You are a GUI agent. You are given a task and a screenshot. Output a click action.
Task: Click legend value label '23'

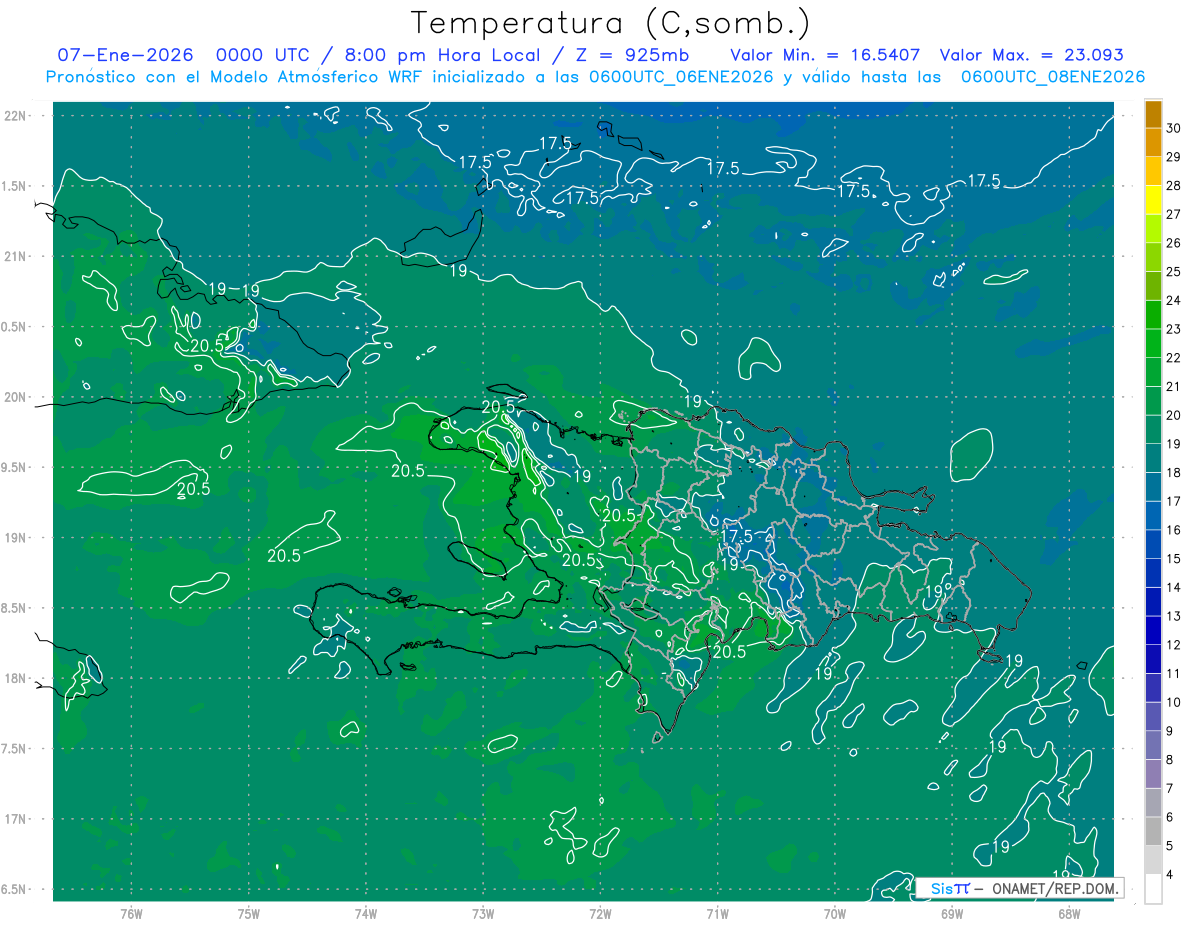(x=1174, y=329)
